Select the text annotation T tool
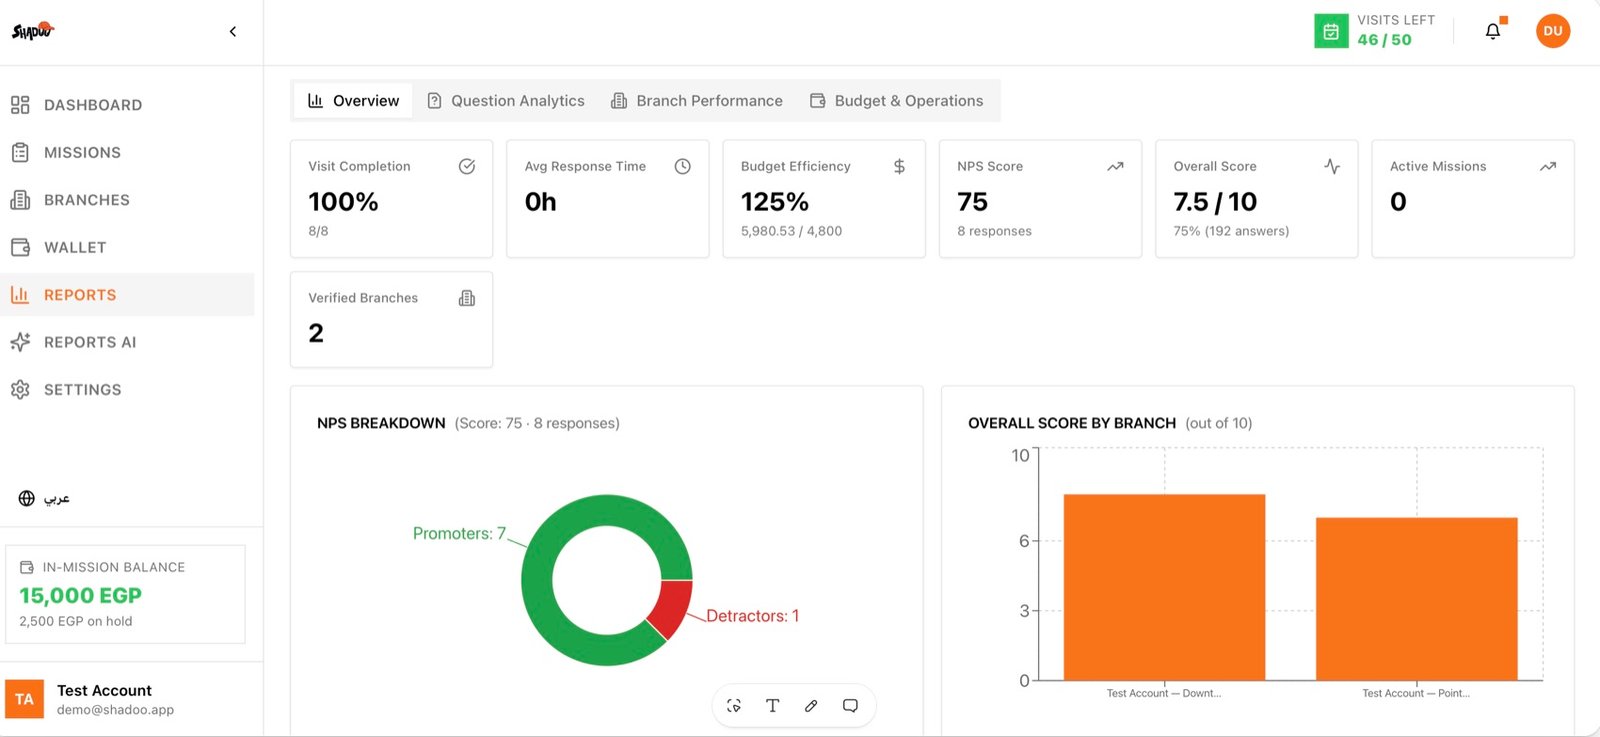Viewport: 1600px width, 737px height. tap(772, 706)
